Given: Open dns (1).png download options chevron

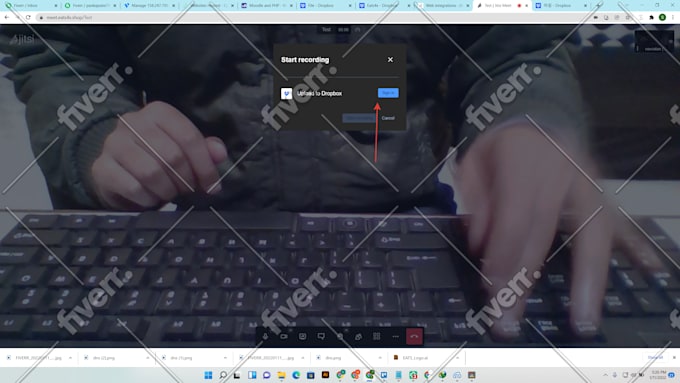Looking at the screenshot, I should tap(225, 358).
